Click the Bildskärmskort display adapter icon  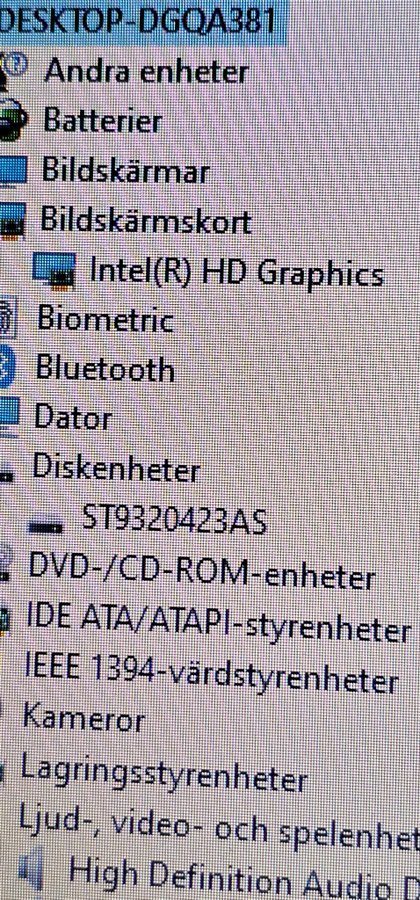coord(12,222)
